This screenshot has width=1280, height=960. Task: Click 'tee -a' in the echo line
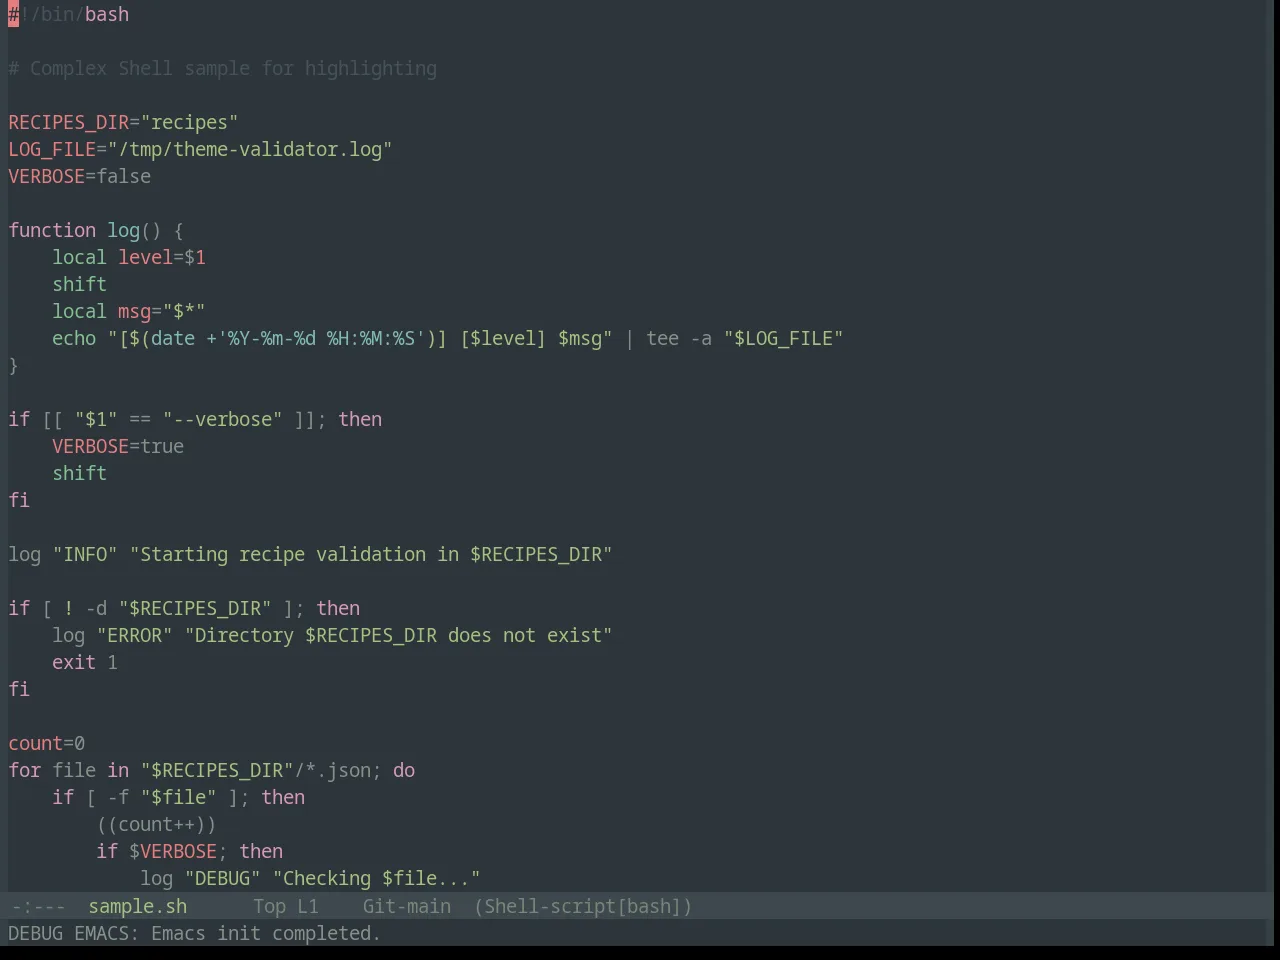point(679,338)
